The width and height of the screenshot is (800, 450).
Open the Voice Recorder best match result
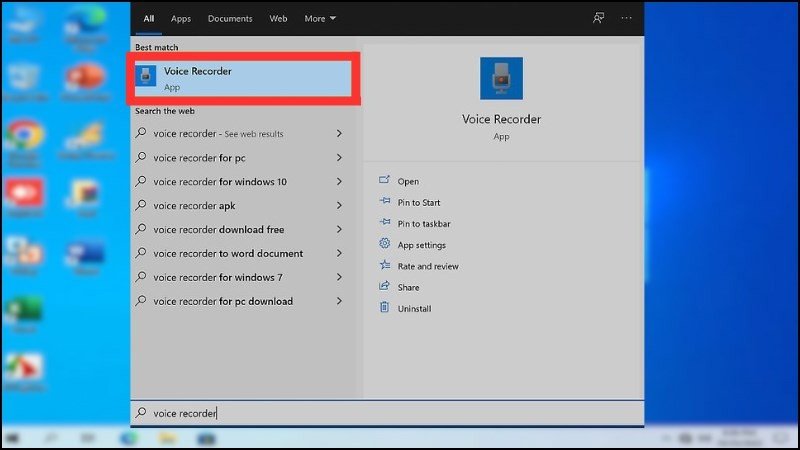(243, 78)
